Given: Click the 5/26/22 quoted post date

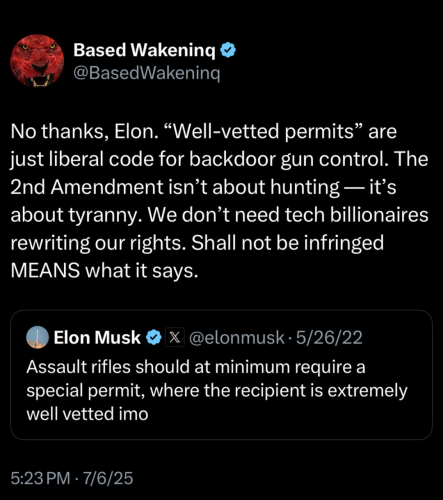Looking at the screenshot, I should click(329, 338).
